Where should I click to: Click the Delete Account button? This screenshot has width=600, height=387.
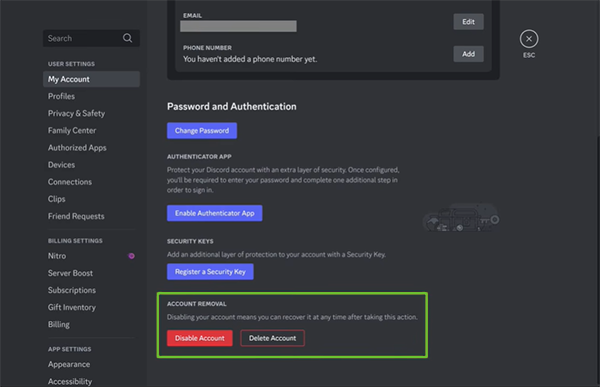(x=272, y=338)
